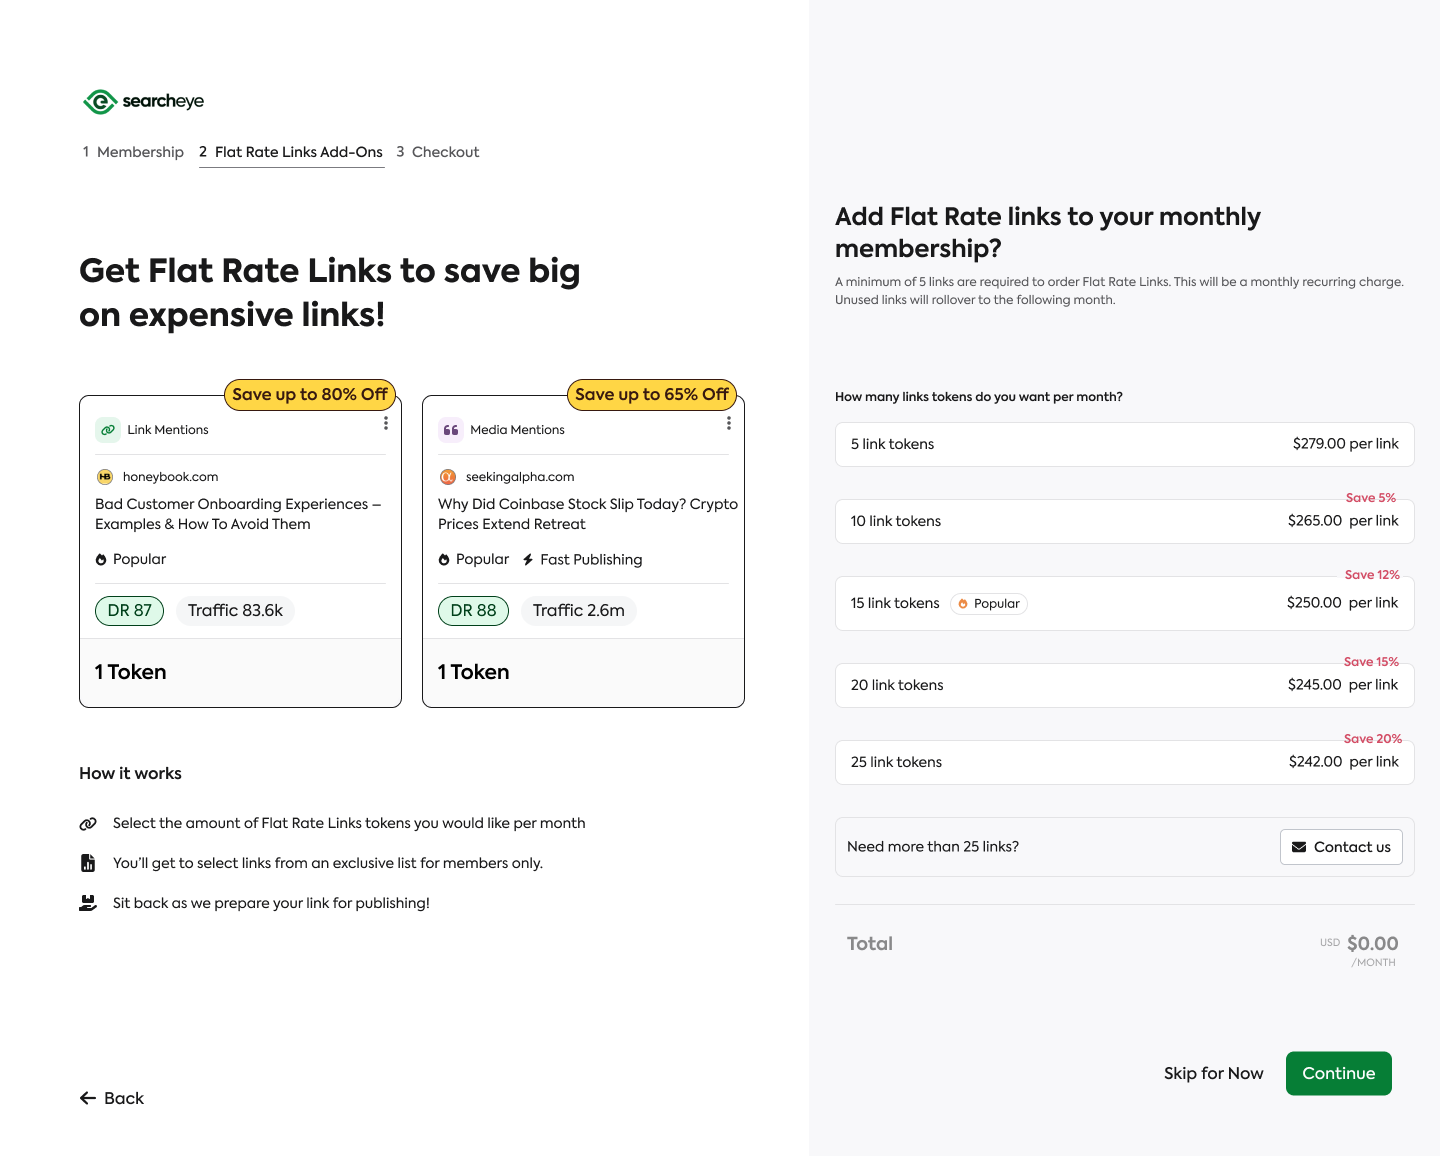Click the seekingalpha.com domain text
The height and width of the screenshot is (1156, 1440).
tap(520, 477)
